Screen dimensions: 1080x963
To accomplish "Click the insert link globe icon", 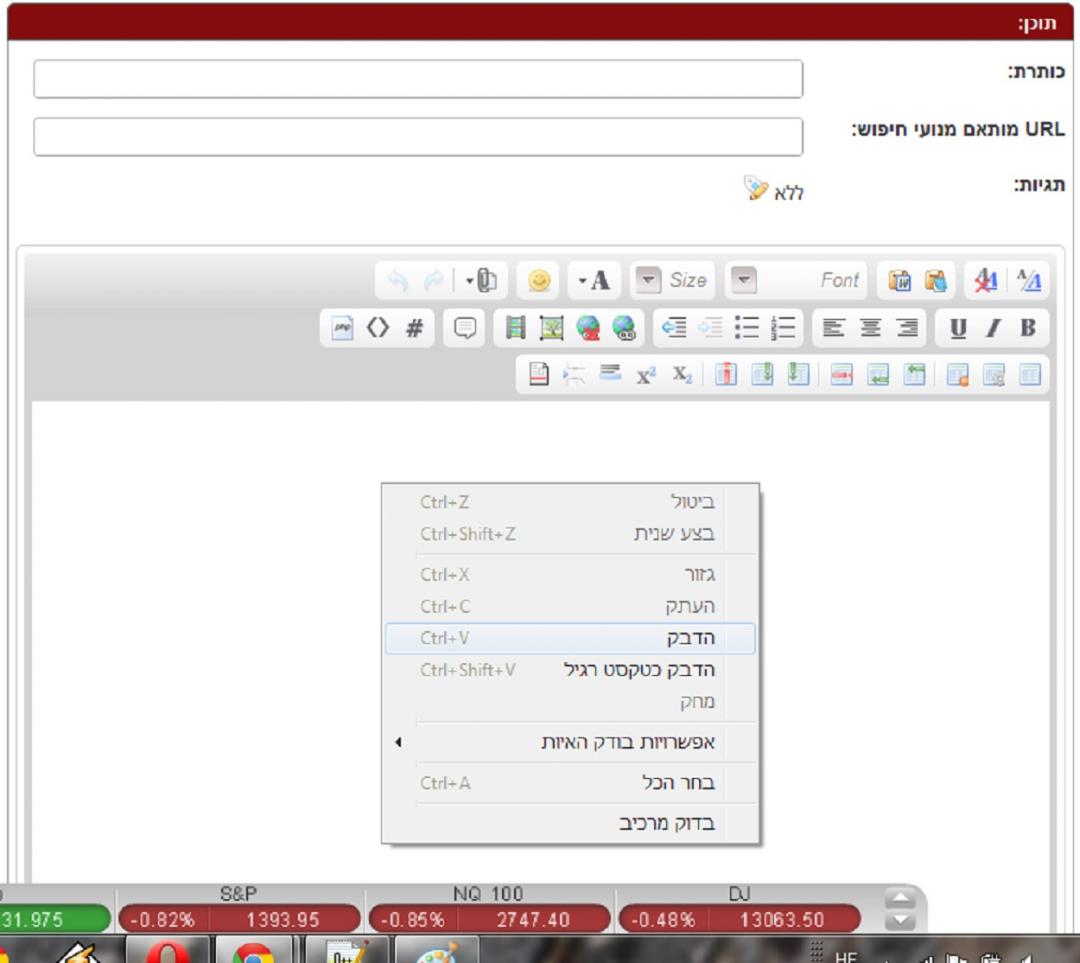I will click(x=588, y=328).
